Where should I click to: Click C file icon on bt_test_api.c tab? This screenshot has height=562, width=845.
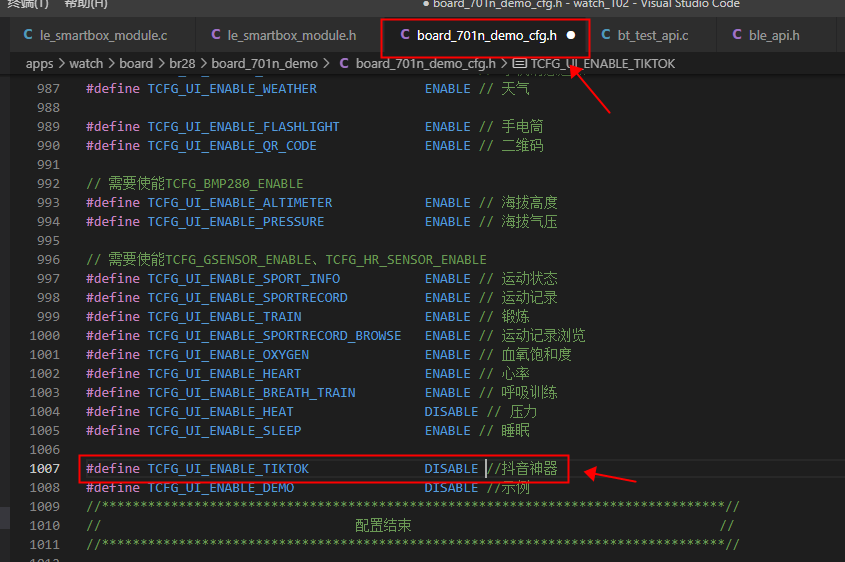coord(606,35)
